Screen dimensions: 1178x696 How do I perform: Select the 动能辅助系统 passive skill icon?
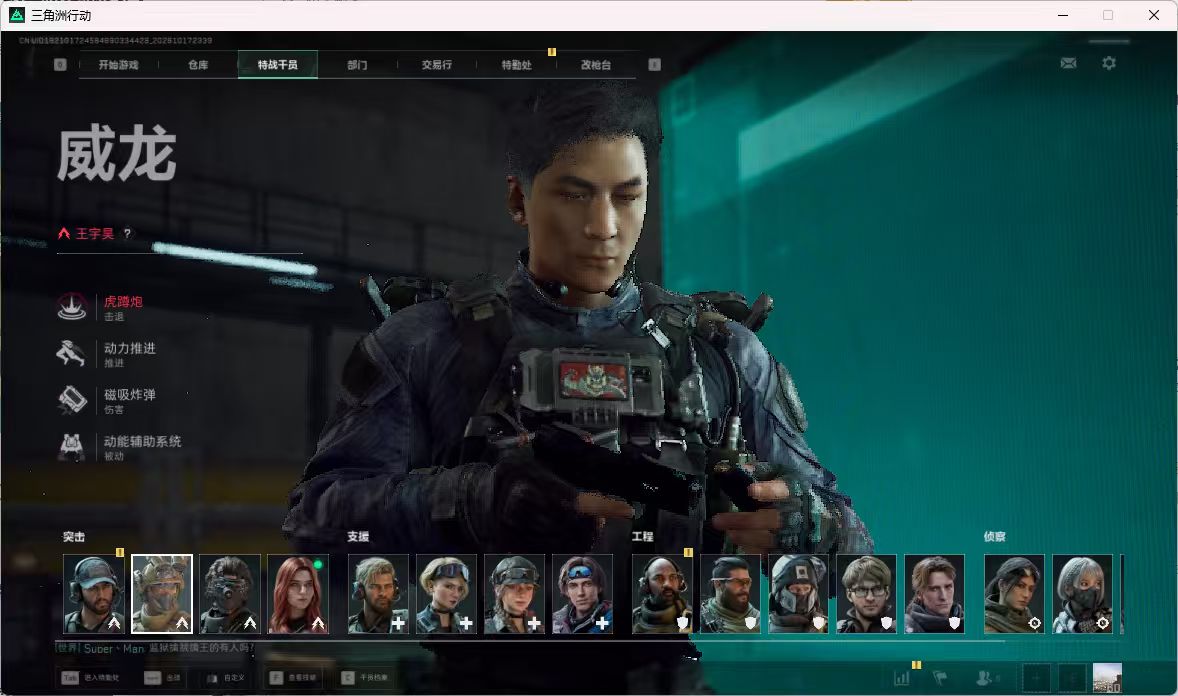coord(72,446)
